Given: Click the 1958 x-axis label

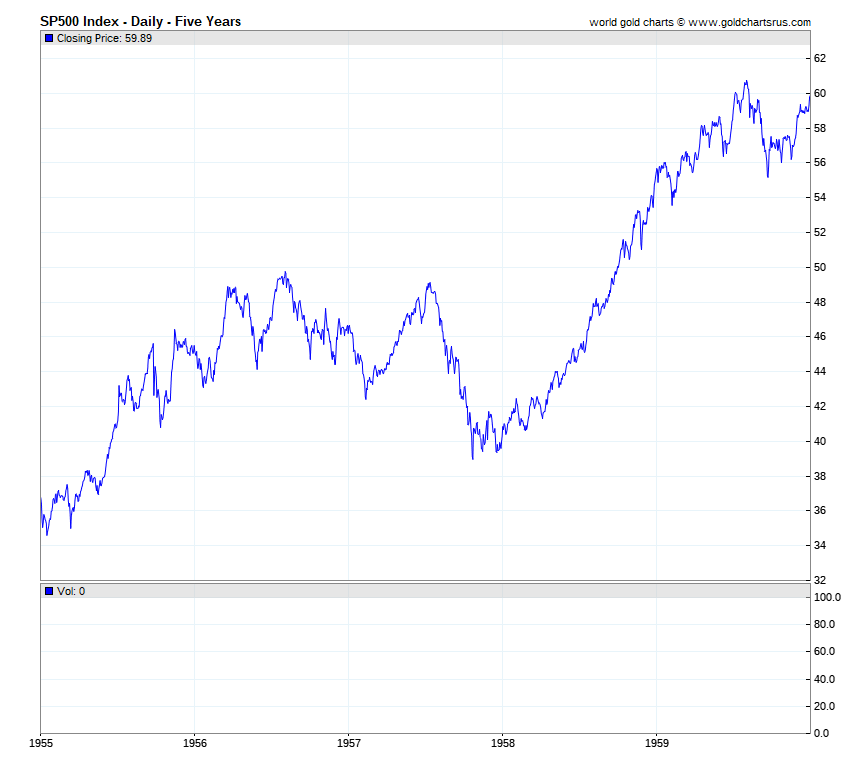Looking at the screenshot, I should 503,743.
